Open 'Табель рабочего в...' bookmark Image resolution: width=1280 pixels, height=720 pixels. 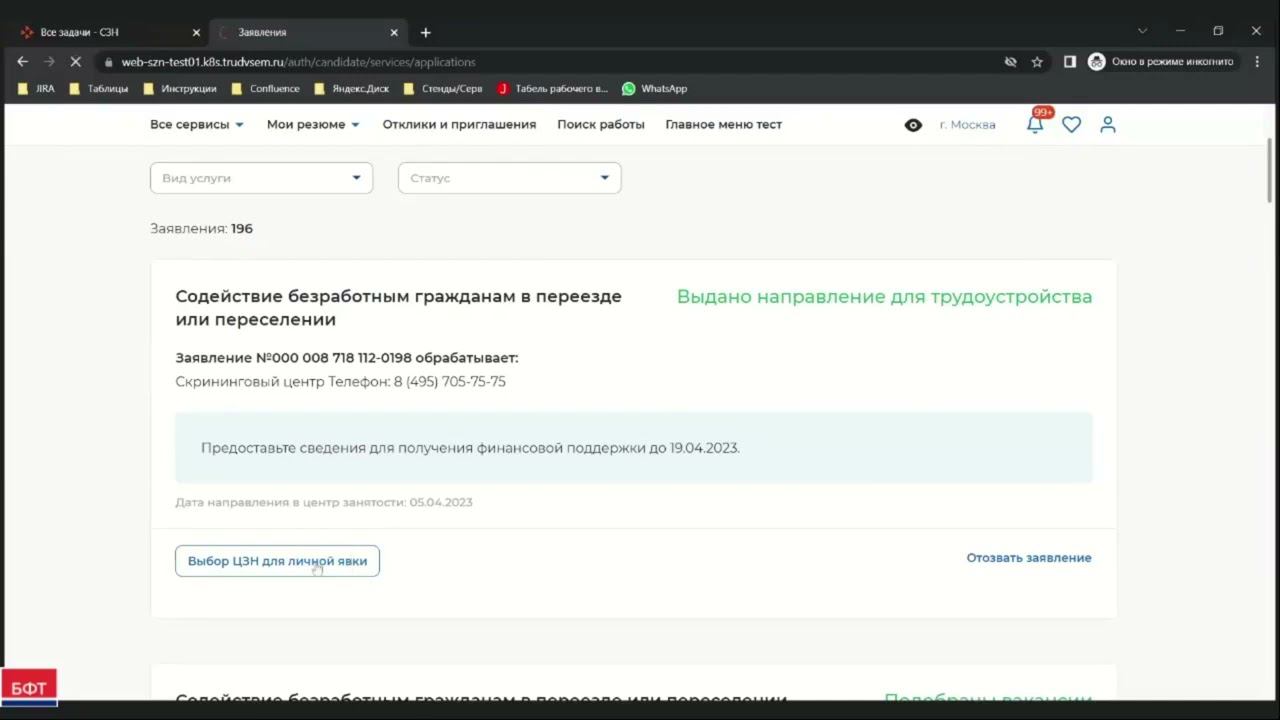coord(552,88)
